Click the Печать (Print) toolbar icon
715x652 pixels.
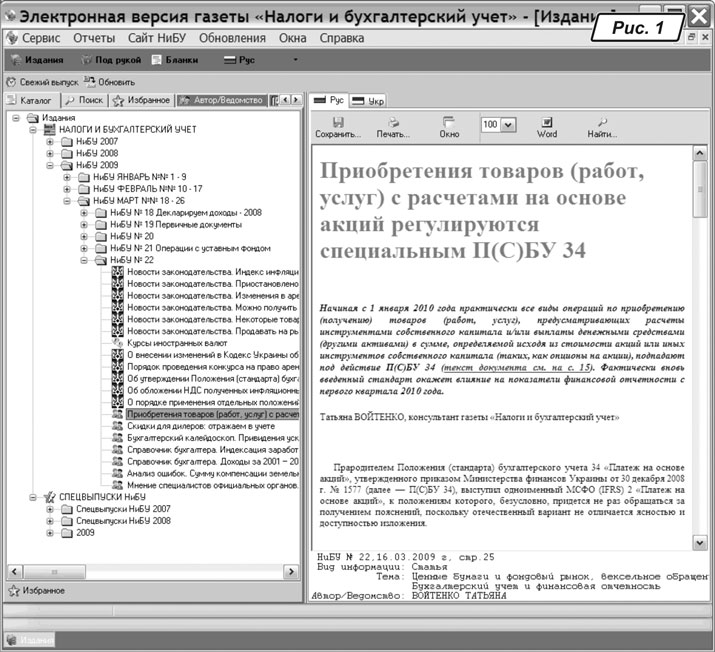[393, 122]
